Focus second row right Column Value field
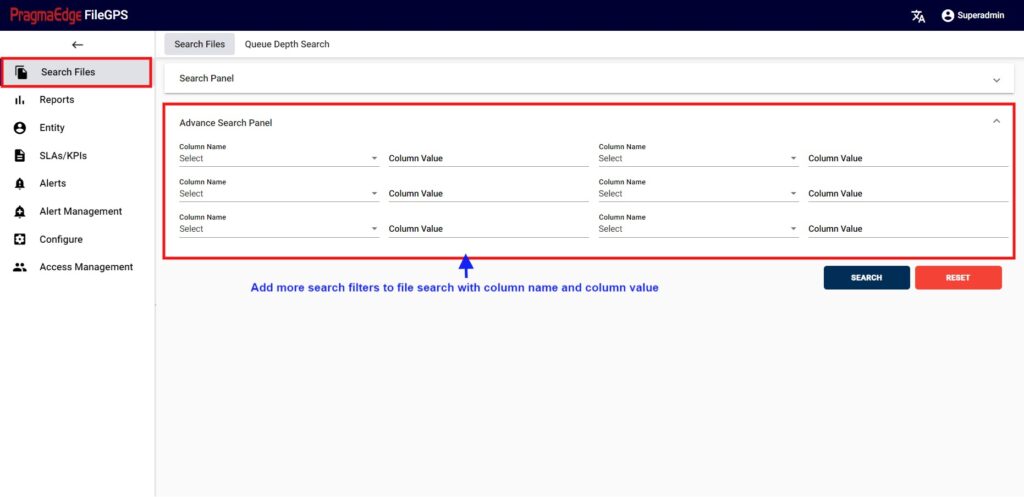The height and width of the screenshot is (497, 1024). (x=908, y=193)
